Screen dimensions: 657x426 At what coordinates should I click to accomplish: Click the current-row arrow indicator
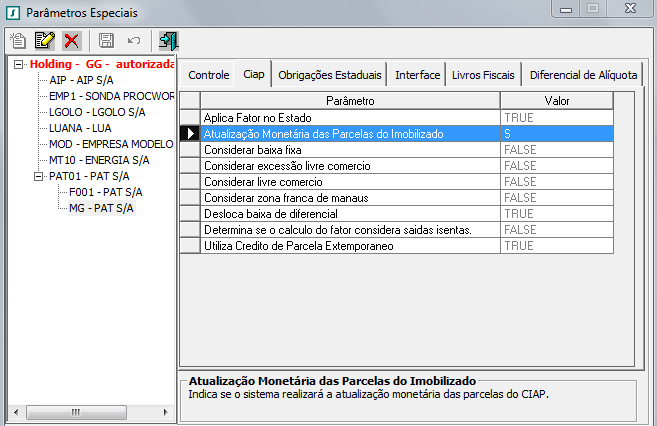point(190,134)
